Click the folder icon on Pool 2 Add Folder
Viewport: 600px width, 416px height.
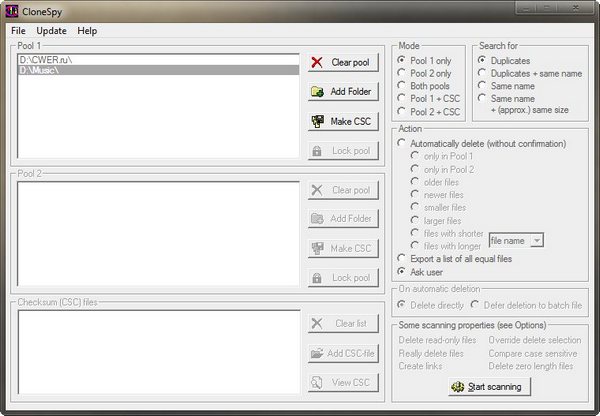click(x=317, y=219)
